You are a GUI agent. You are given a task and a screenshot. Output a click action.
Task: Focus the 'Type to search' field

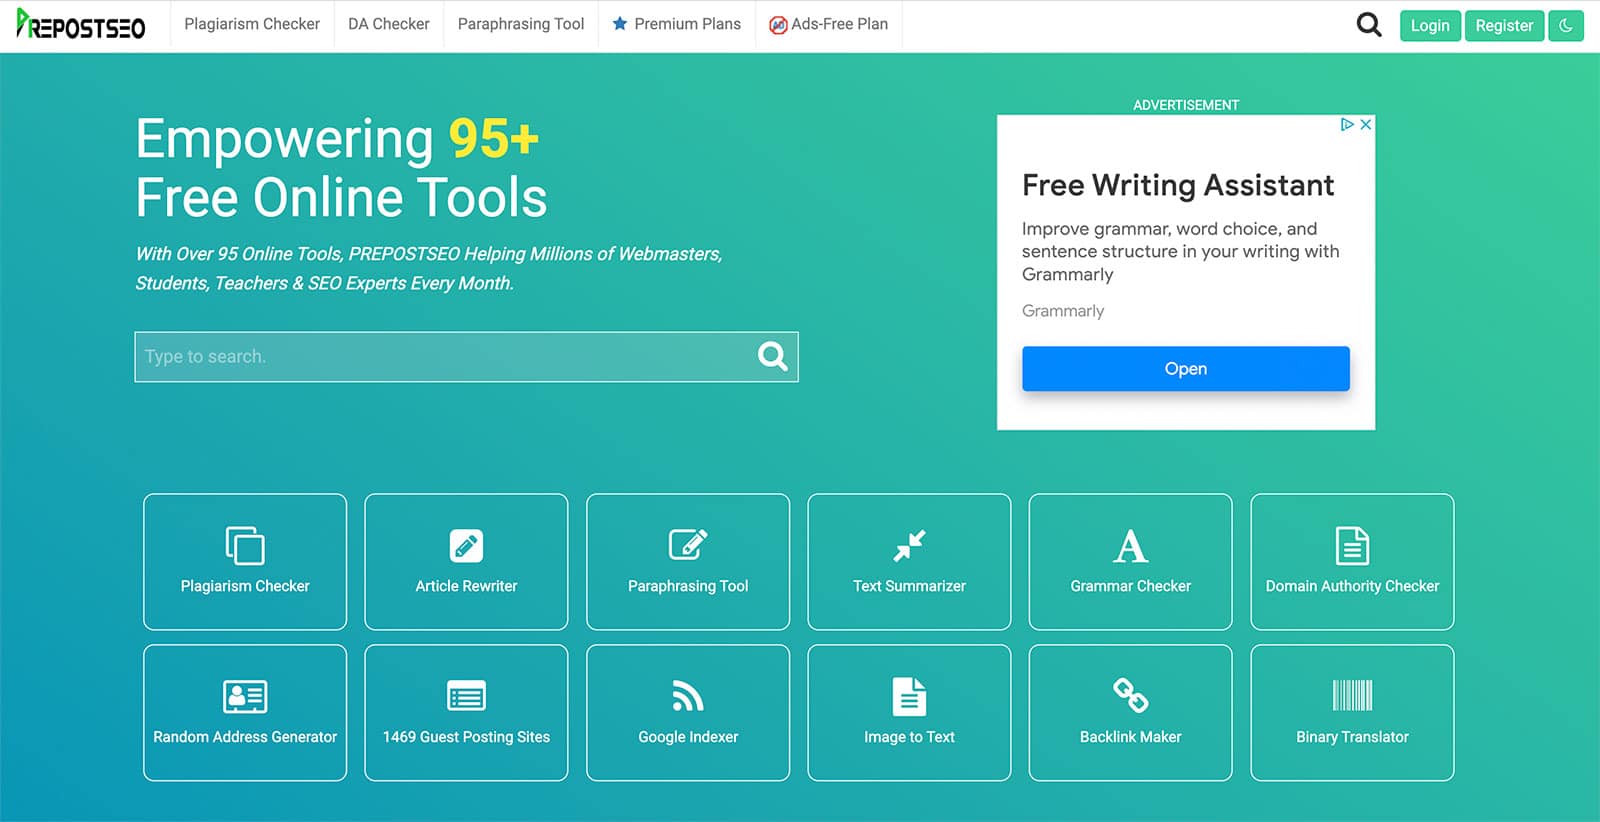point(466,357)
